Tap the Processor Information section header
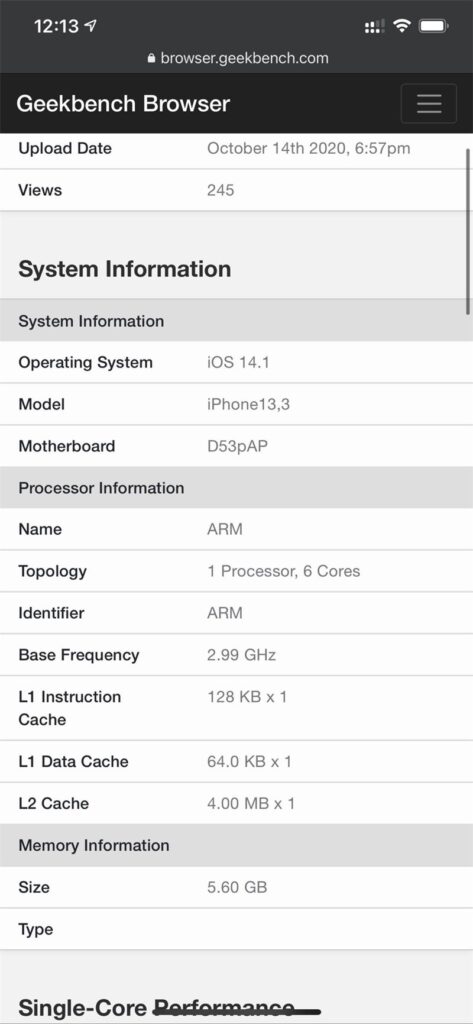This screenshot has width=473, height=1024. (236, 488)
